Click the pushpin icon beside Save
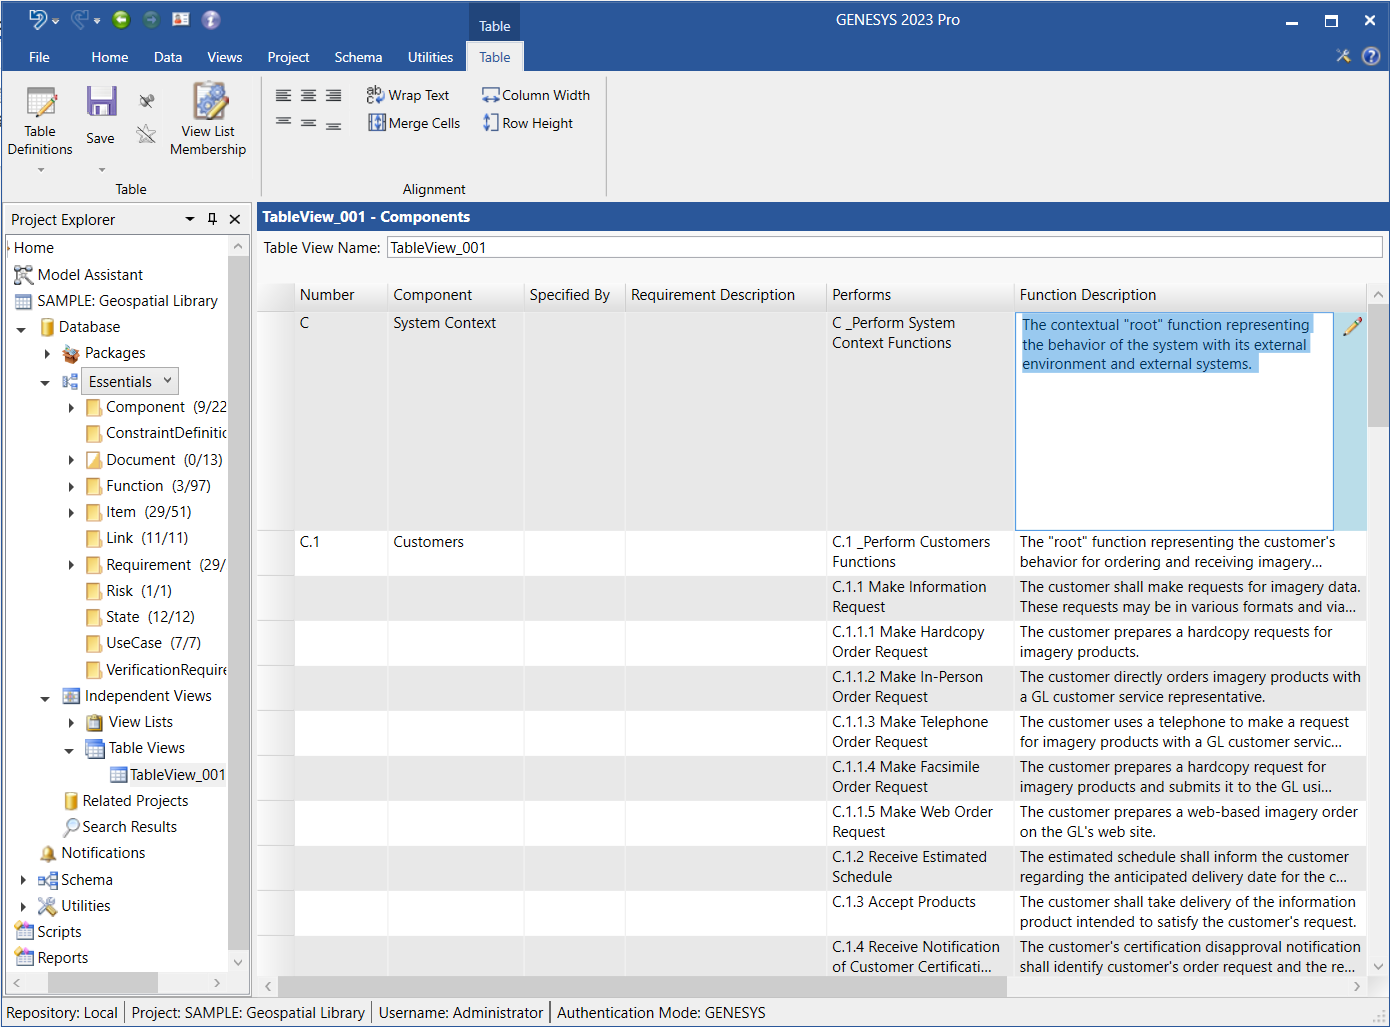This screenshot has width=1390, height=1027. tap(147, 101)
